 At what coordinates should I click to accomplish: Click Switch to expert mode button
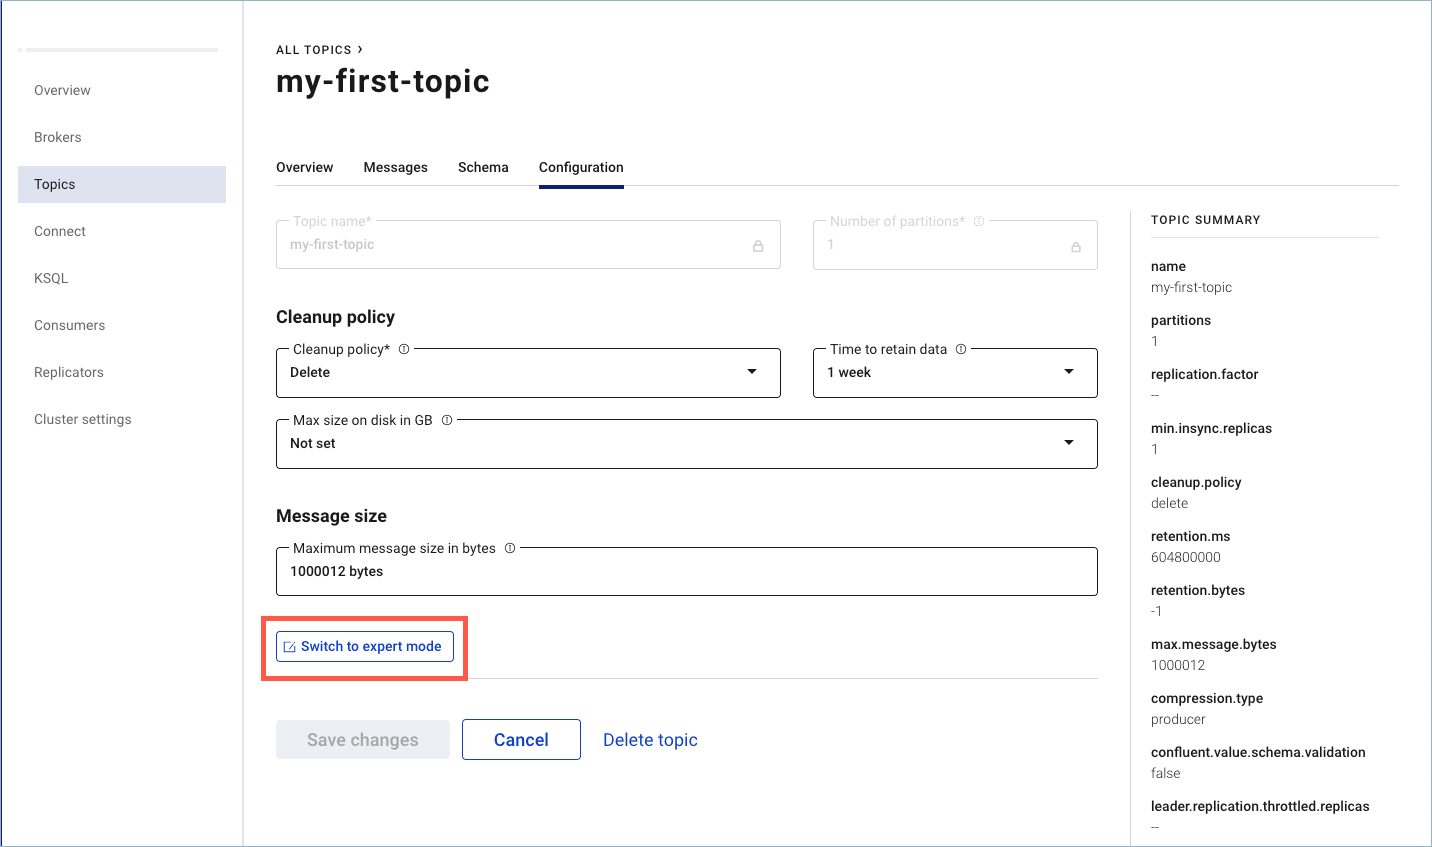pos(365,647)
